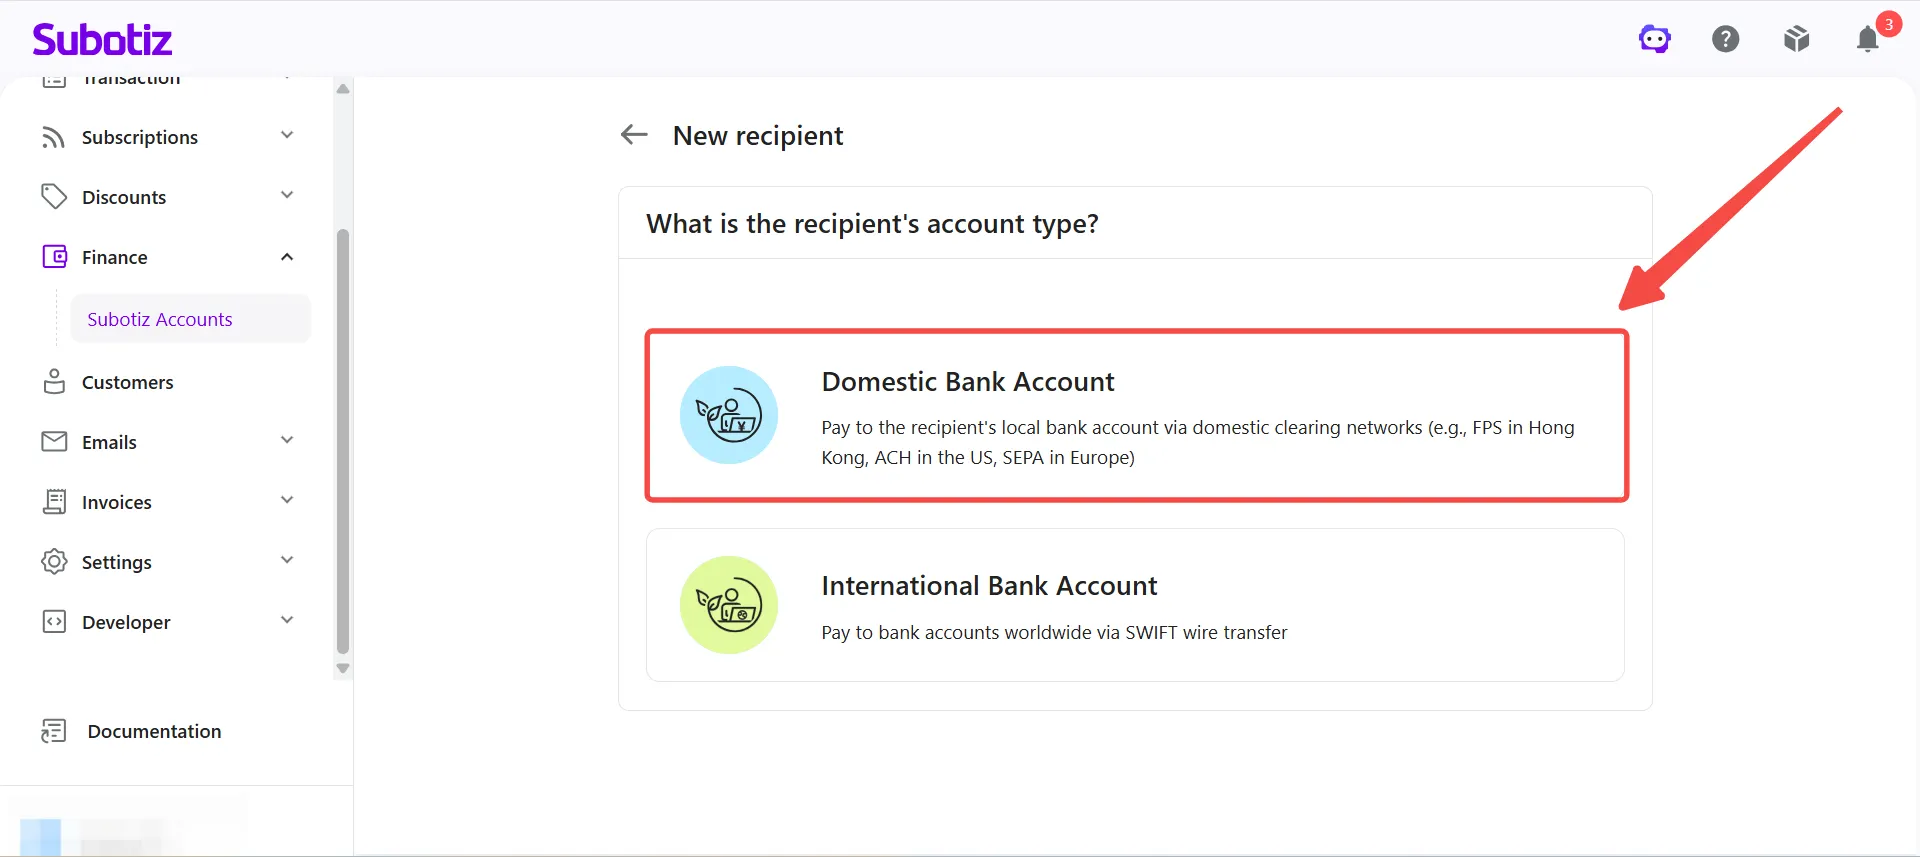The height and width of the screenshot is (857, 1920).
Task: Click the International Bank Account green icon
Action: [729, 605]
